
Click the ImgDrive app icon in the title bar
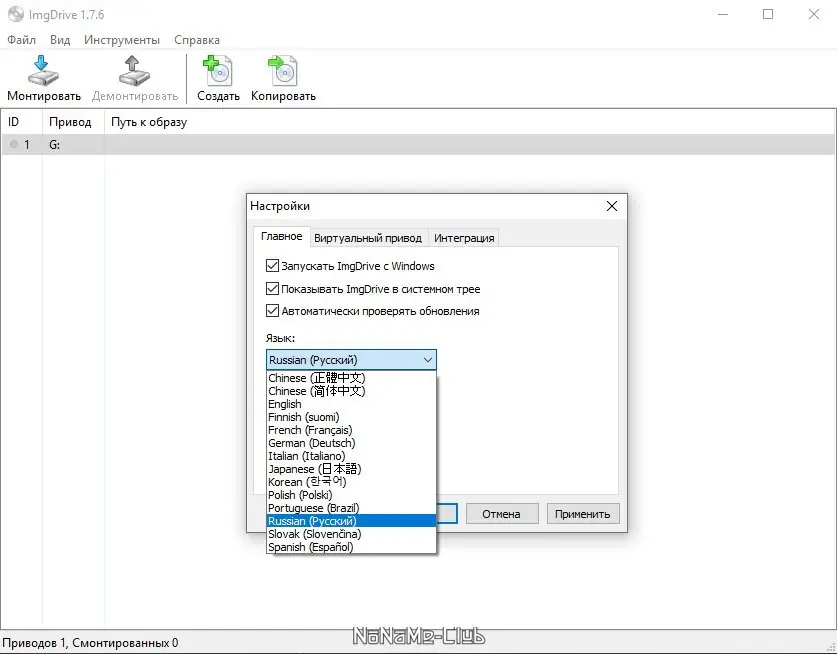pos(15,14)
